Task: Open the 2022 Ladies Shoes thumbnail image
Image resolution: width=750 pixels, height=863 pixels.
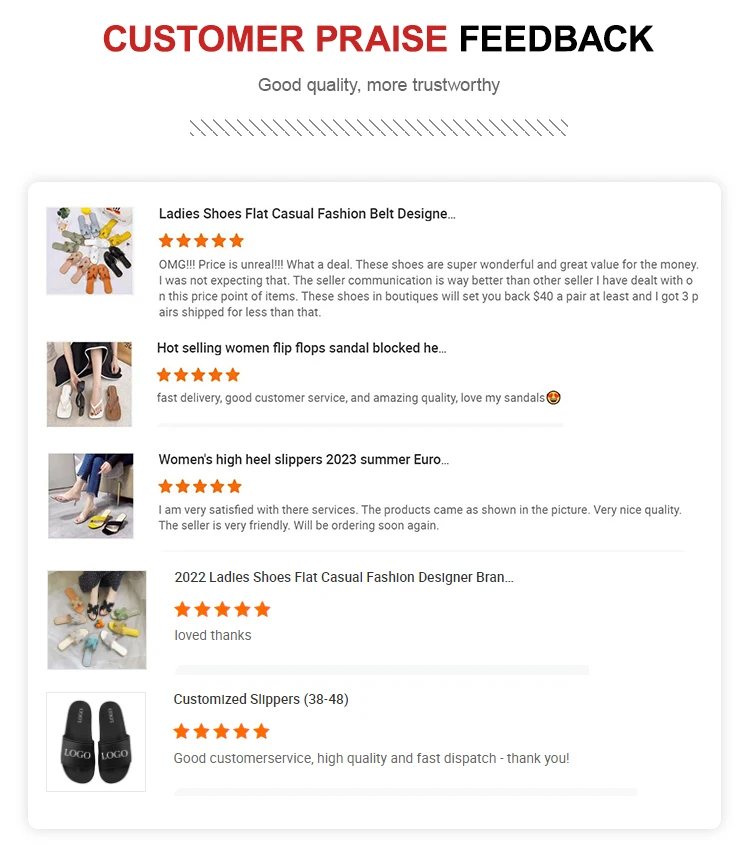Action: (96, 620)
